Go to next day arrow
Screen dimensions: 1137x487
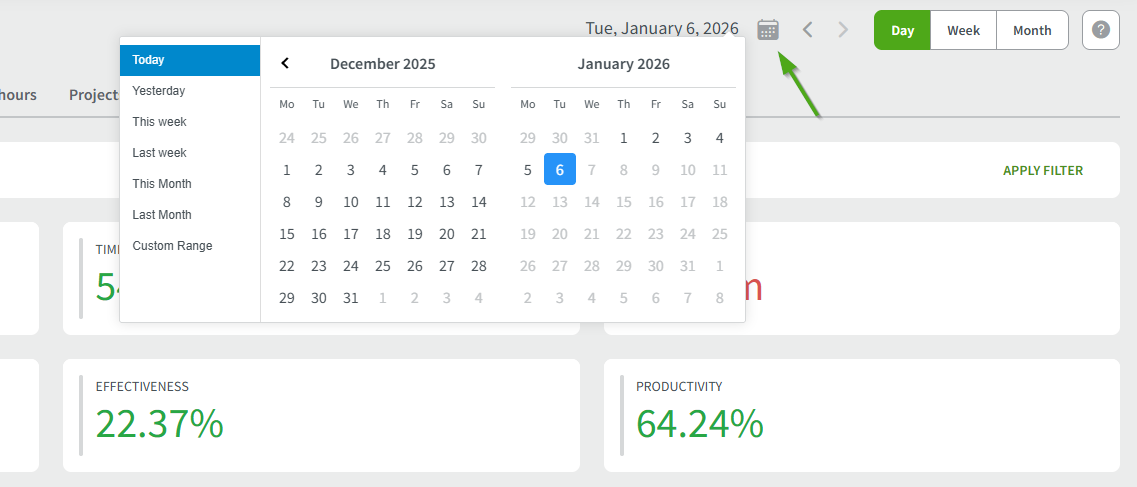pos(843,30)
